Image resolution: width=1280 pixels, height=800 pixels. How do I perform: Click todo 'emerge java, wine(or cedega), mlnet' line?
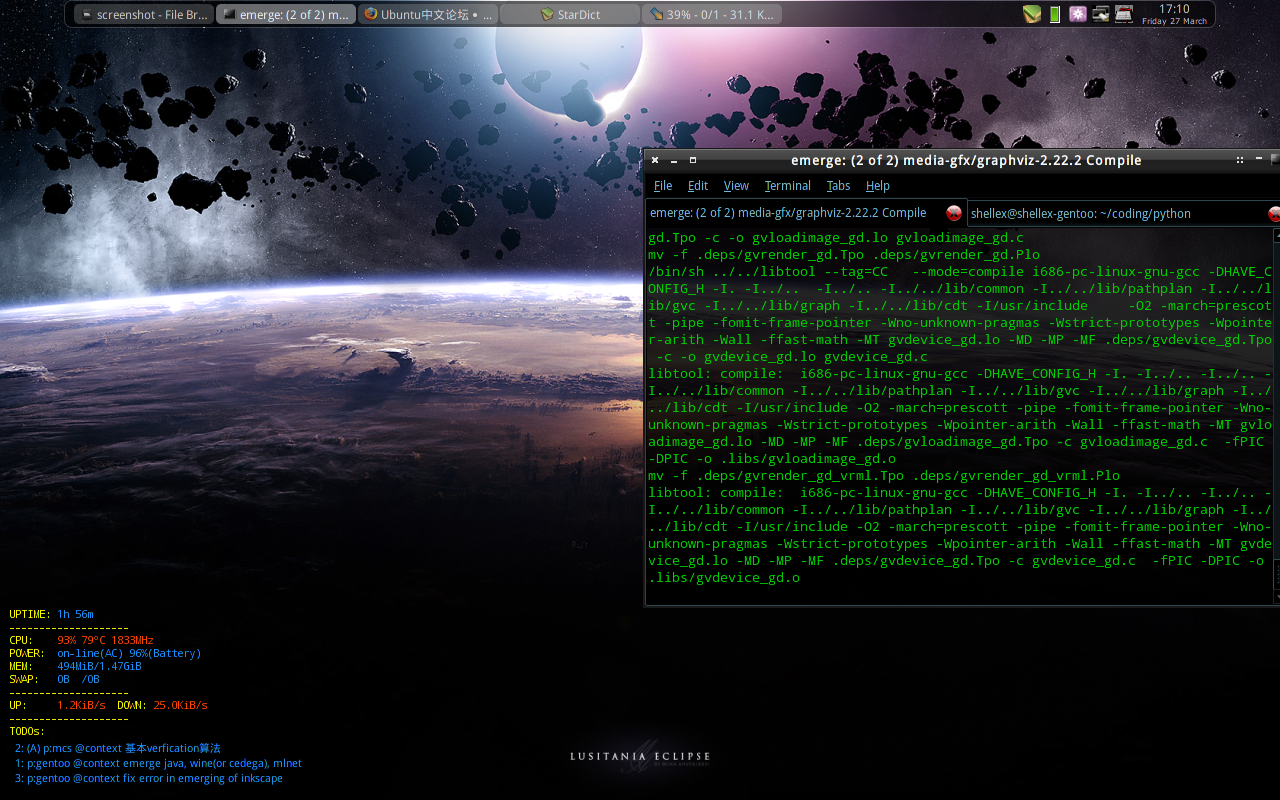158,763
